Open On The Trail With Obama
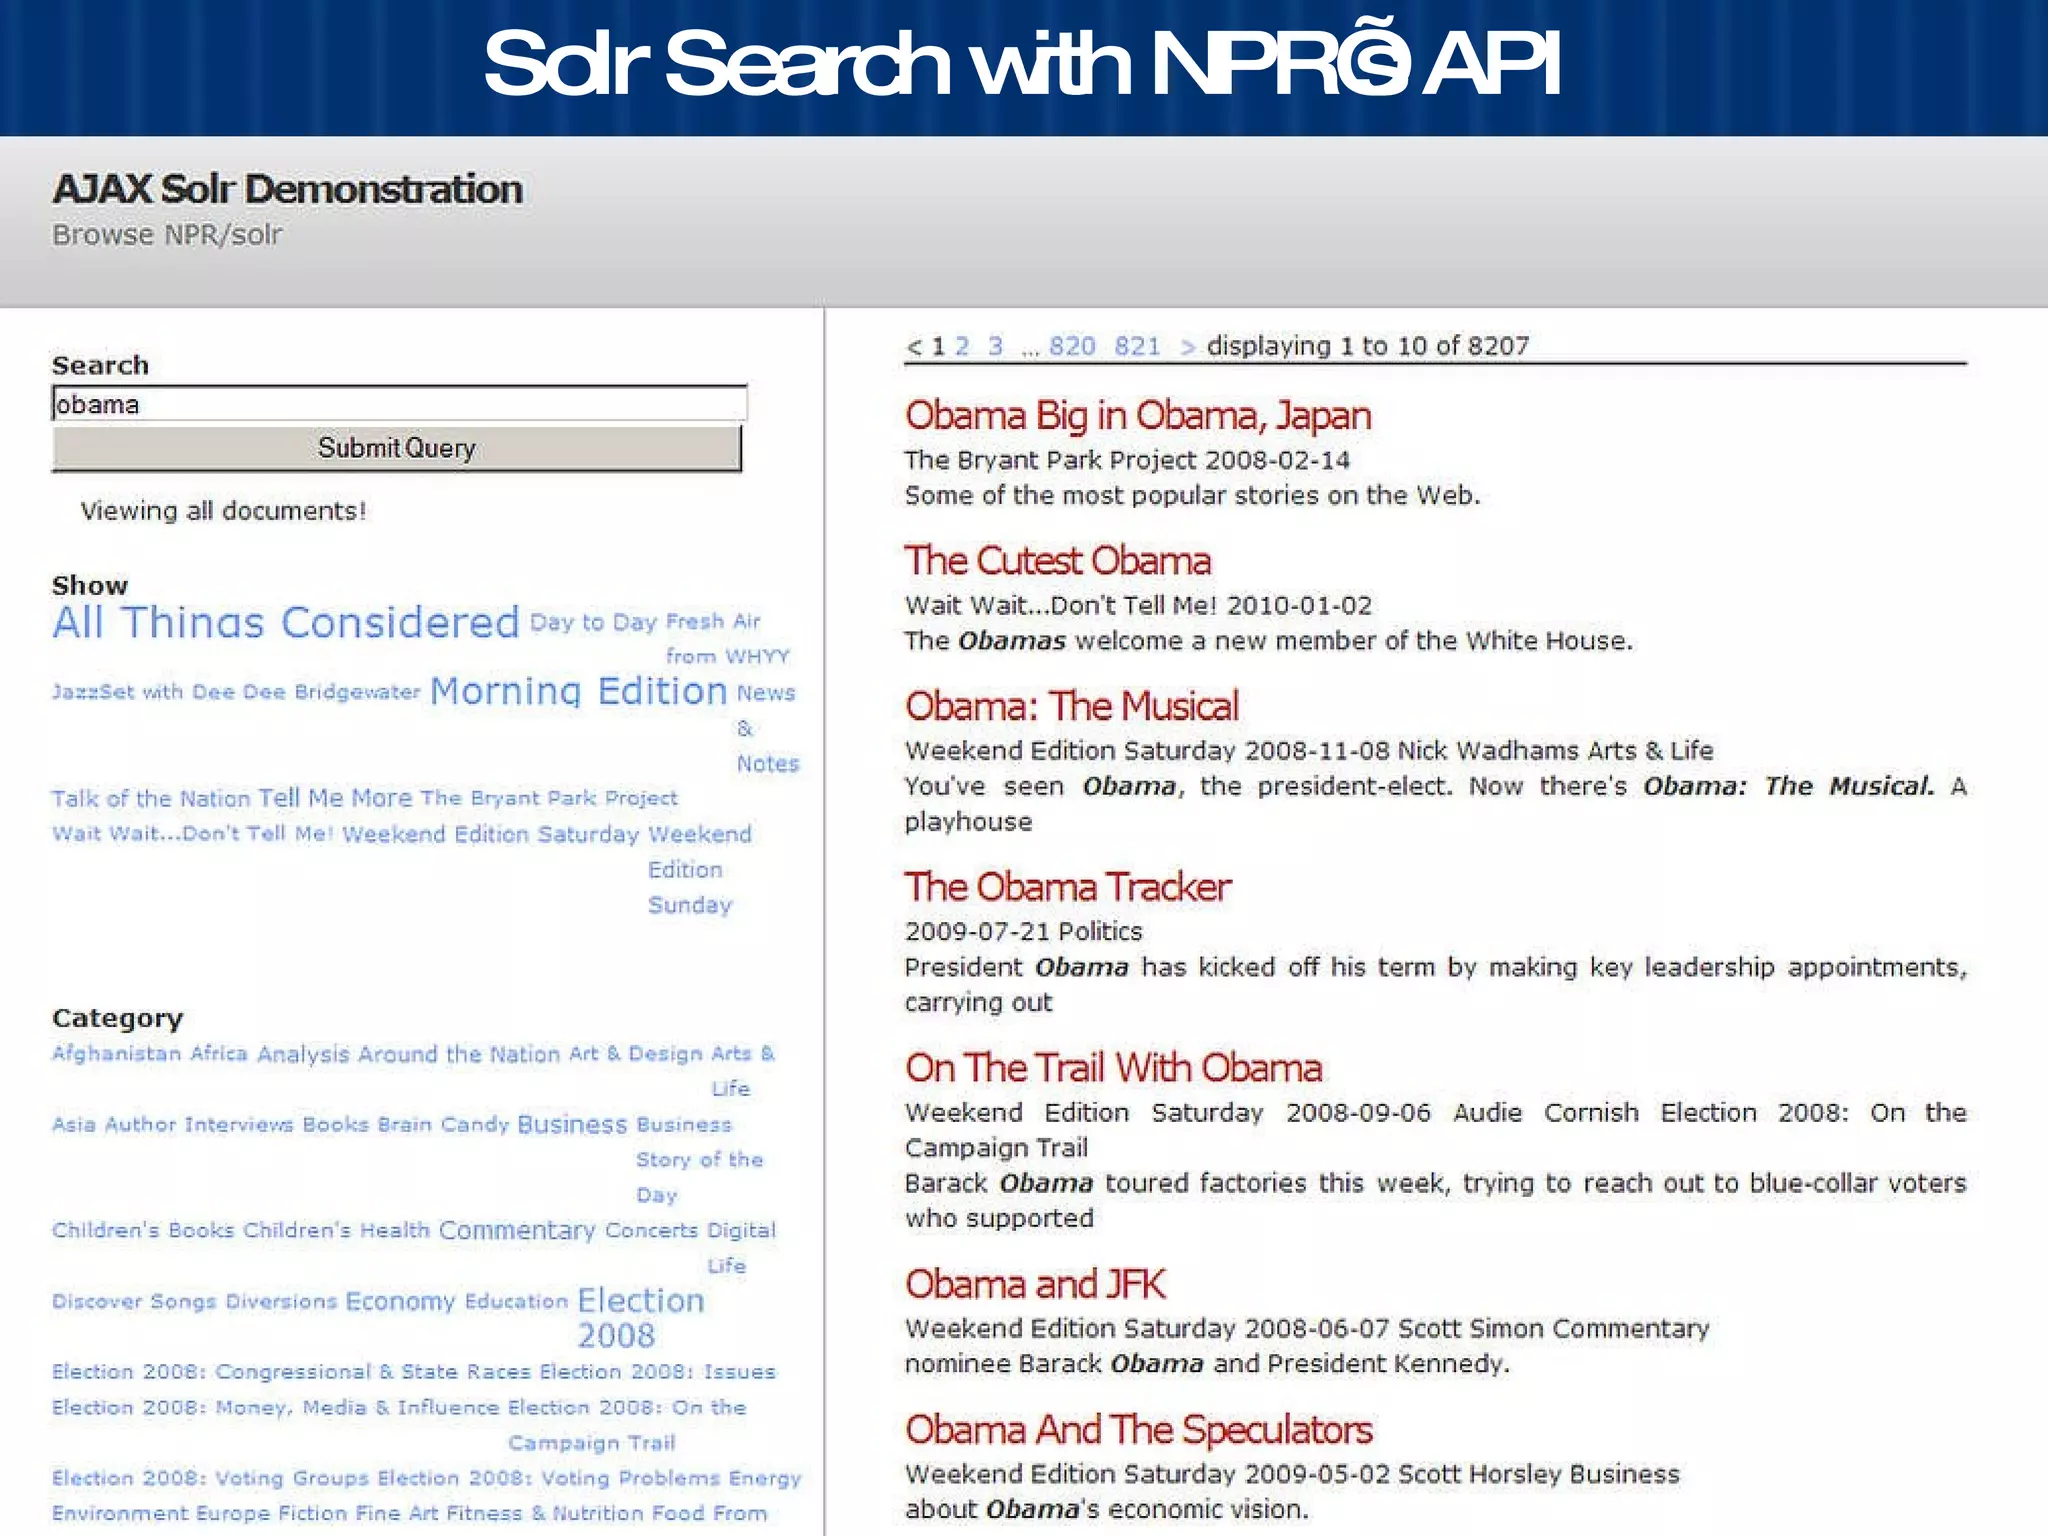2048x1536 pixels. [1113, 1068]
